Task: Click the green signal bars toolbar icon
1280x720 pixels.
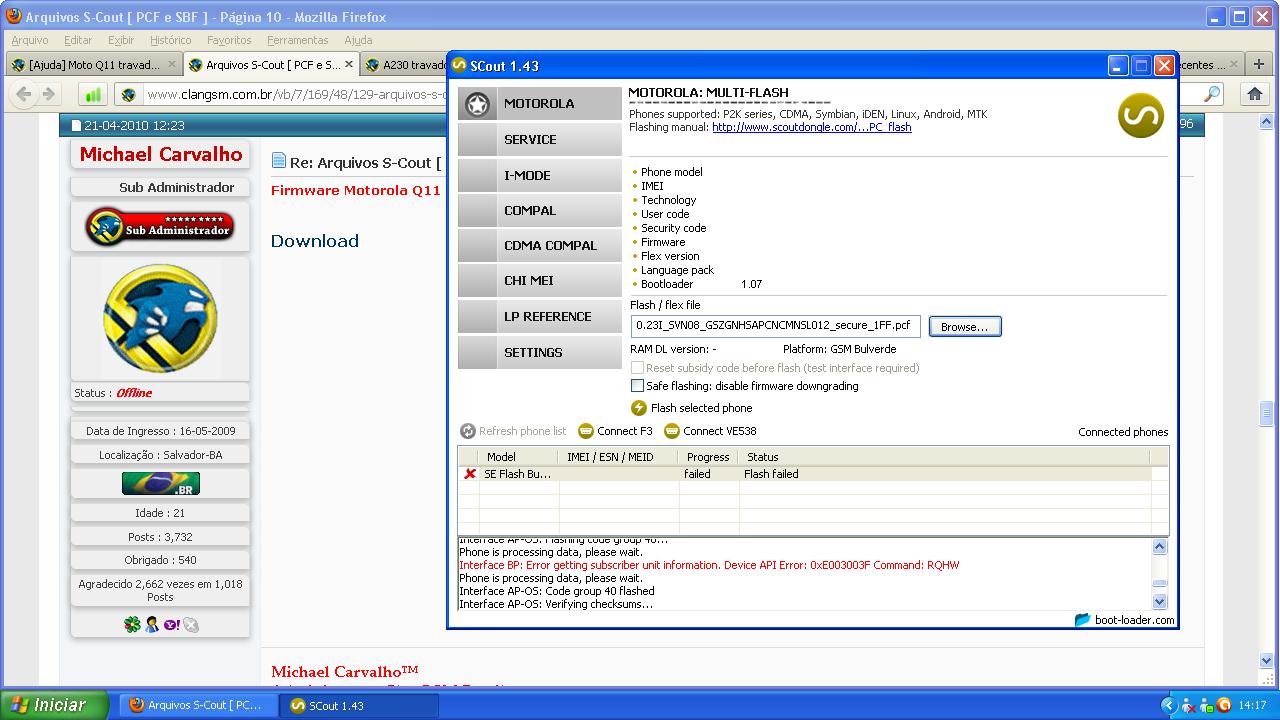Action: pos(93,95)
